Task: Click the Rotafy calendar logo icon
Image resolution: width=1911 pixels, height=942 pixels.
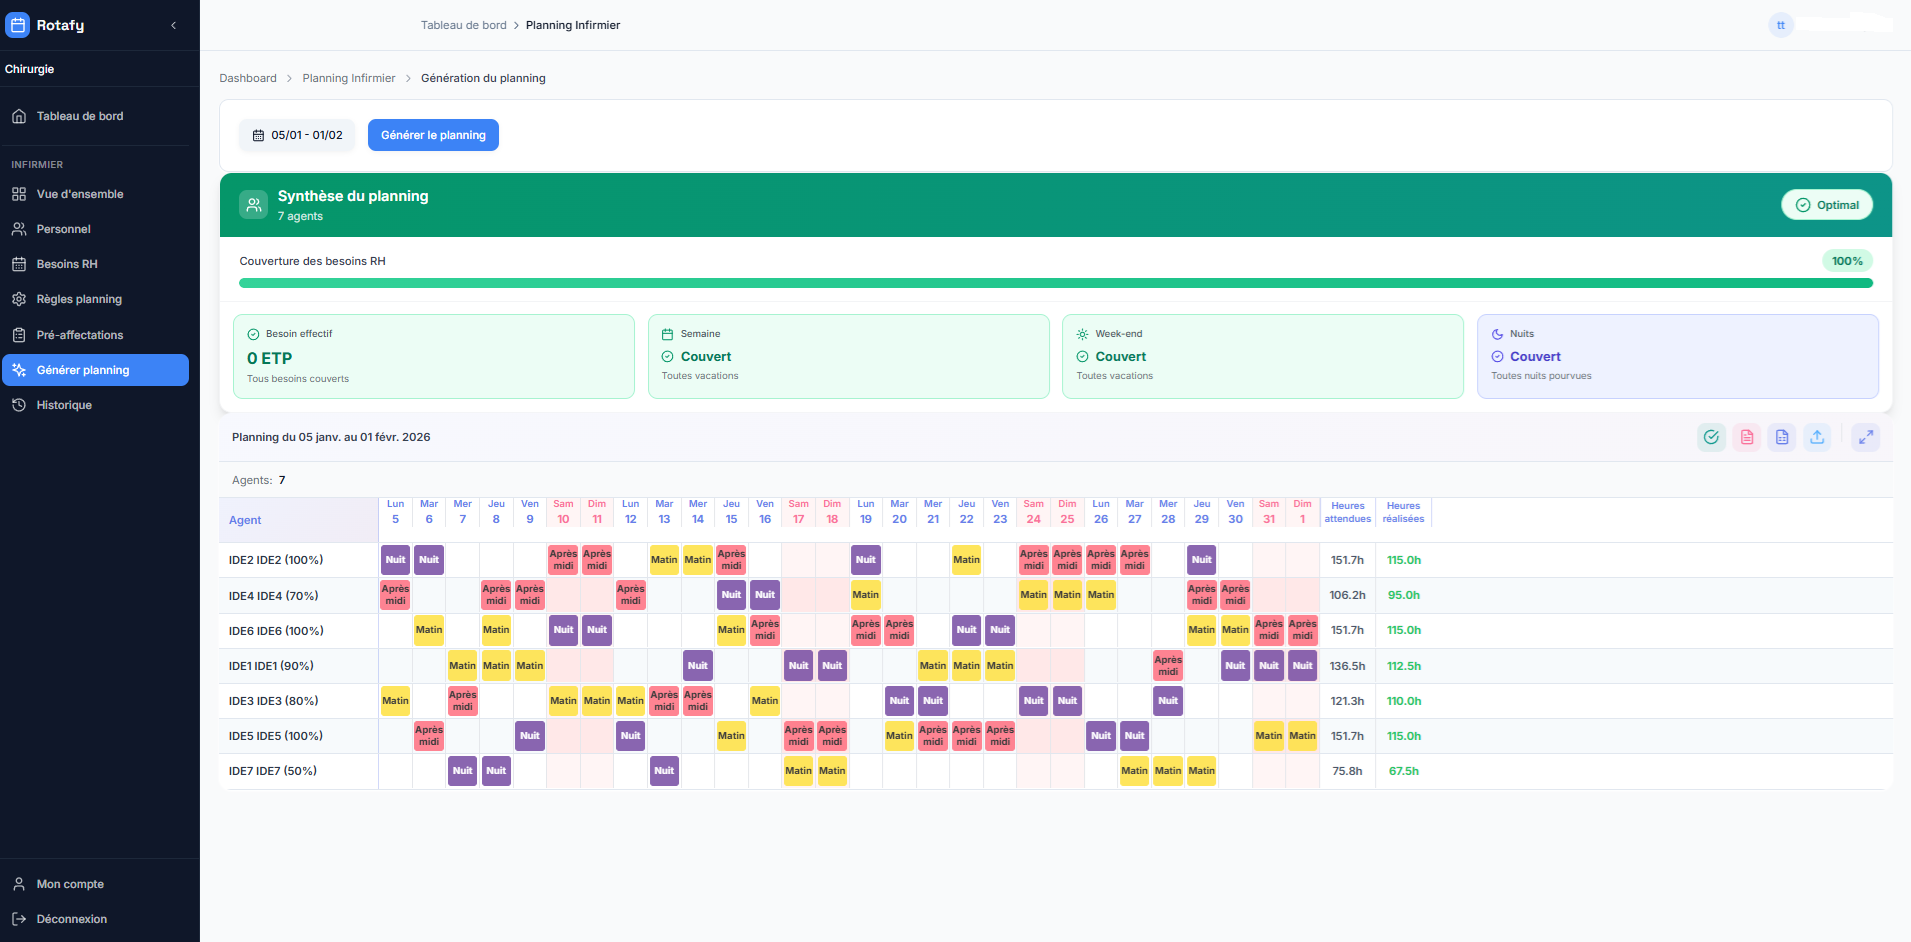Action: pyautogui.click(x=18, y=25)
